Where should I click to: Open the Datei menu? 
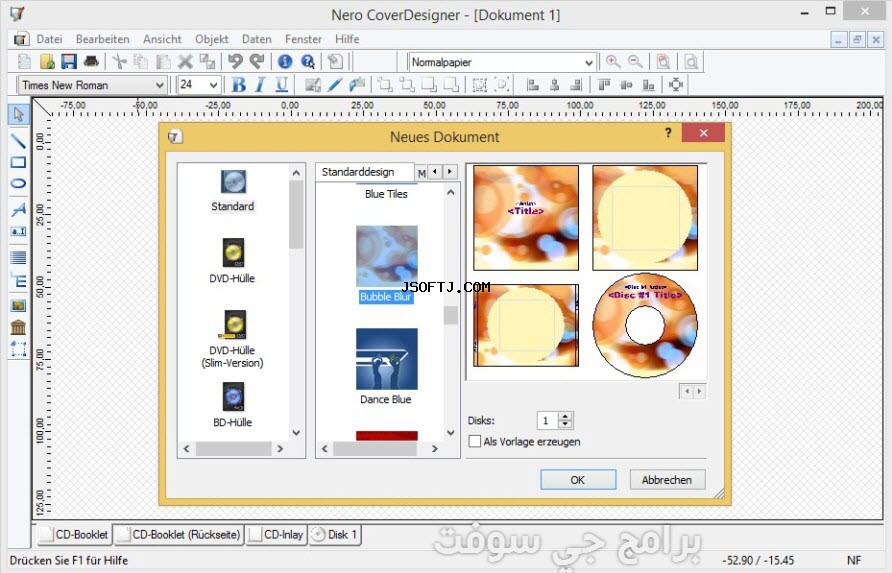49,39
